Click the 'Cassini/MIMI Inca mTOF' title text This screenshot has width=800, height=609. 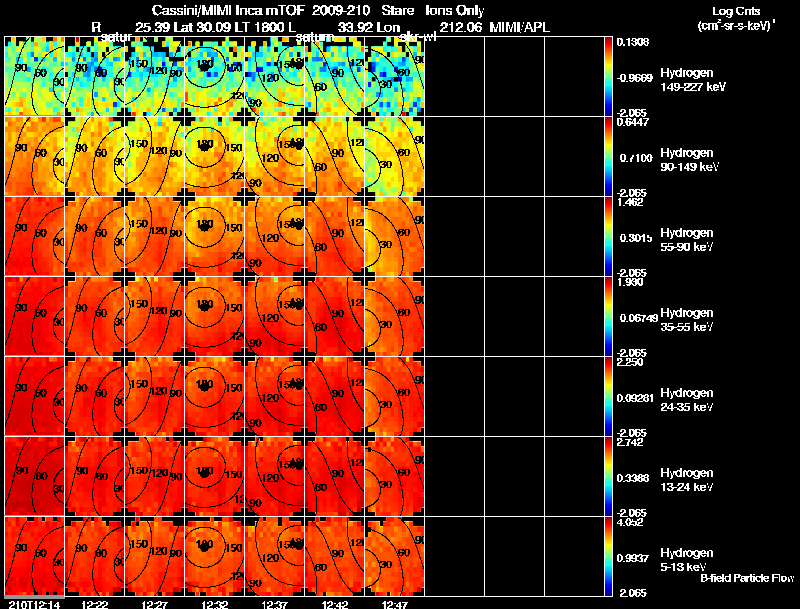tap(228, 11)
